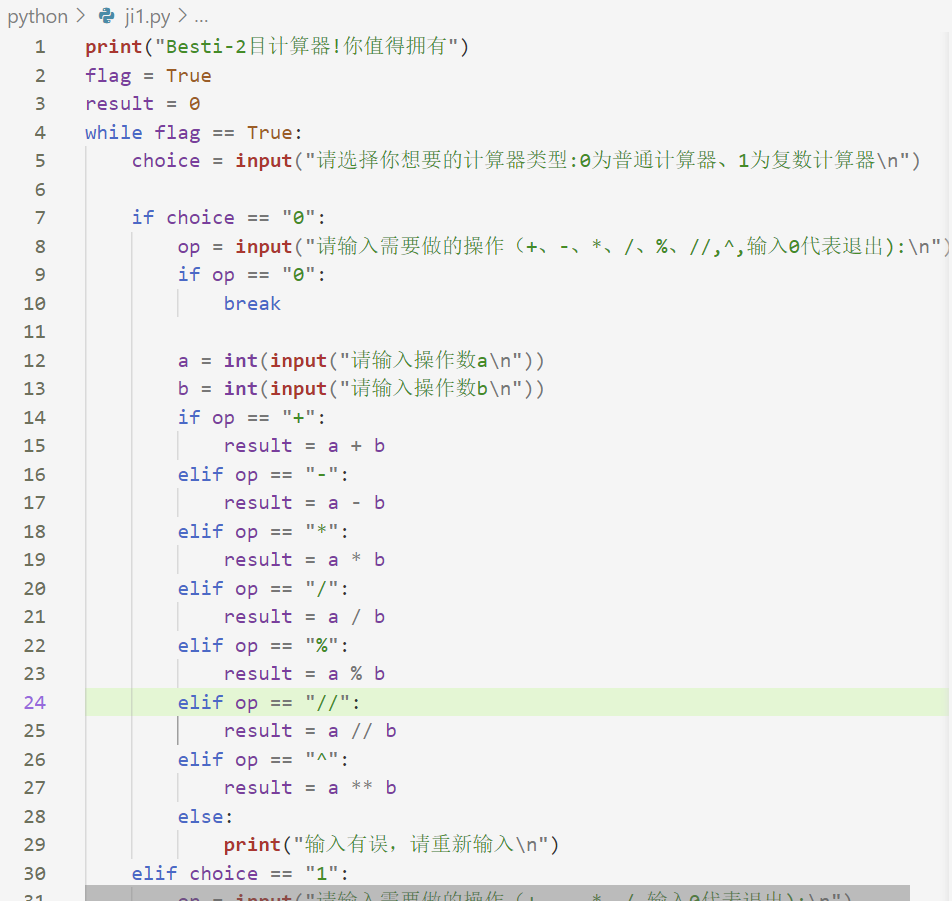This screenshot has width=952, height=901.
Task: Click 'elif op == "/":' on line 20
Action: coord(264,588)
